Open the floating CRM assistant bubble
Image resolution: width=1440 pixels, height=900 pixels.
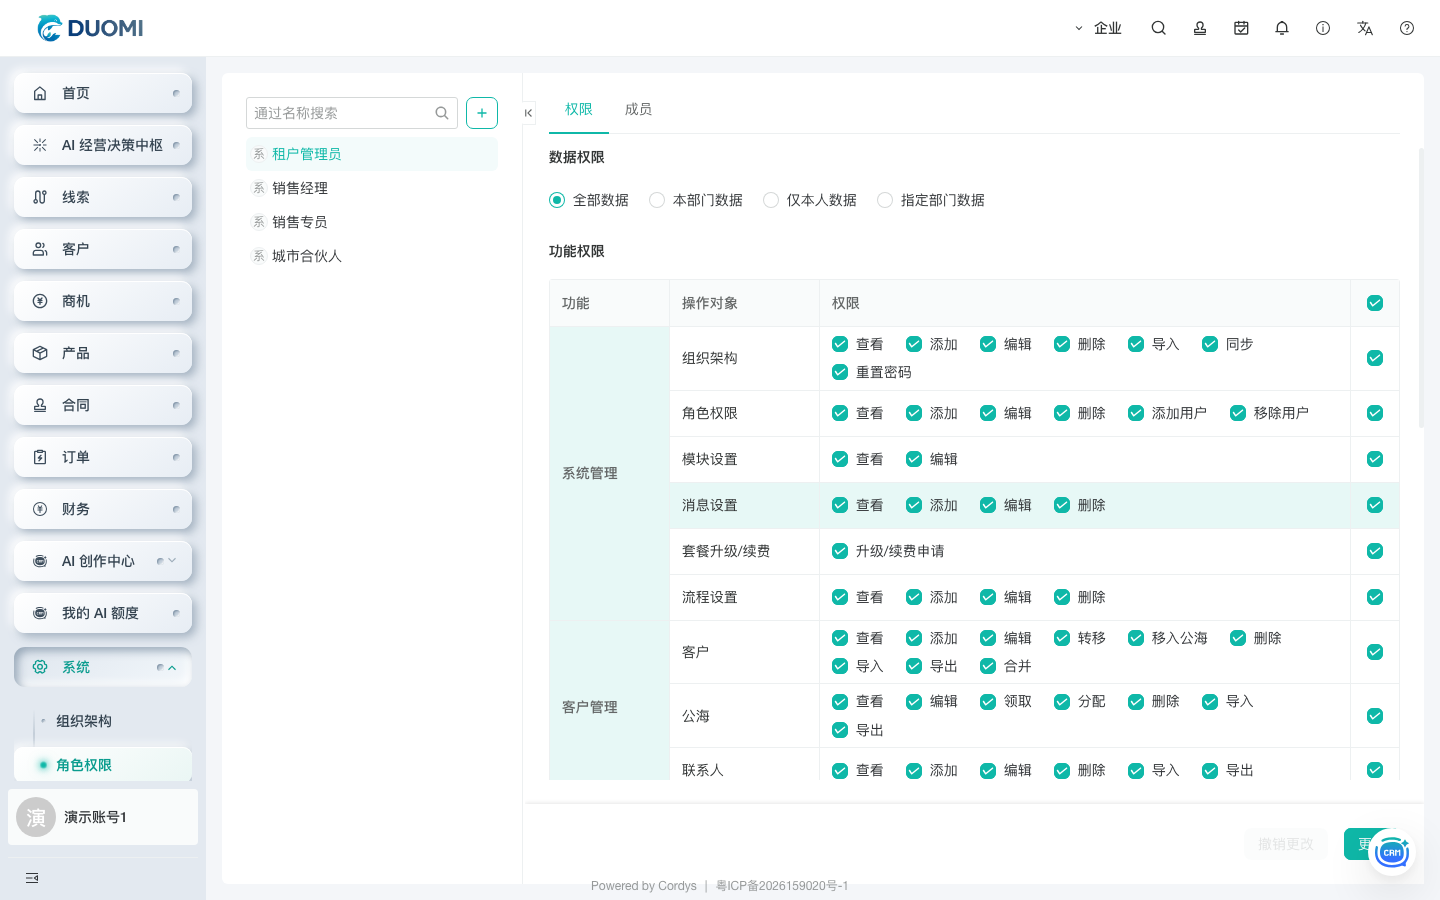pos(1391,853)
